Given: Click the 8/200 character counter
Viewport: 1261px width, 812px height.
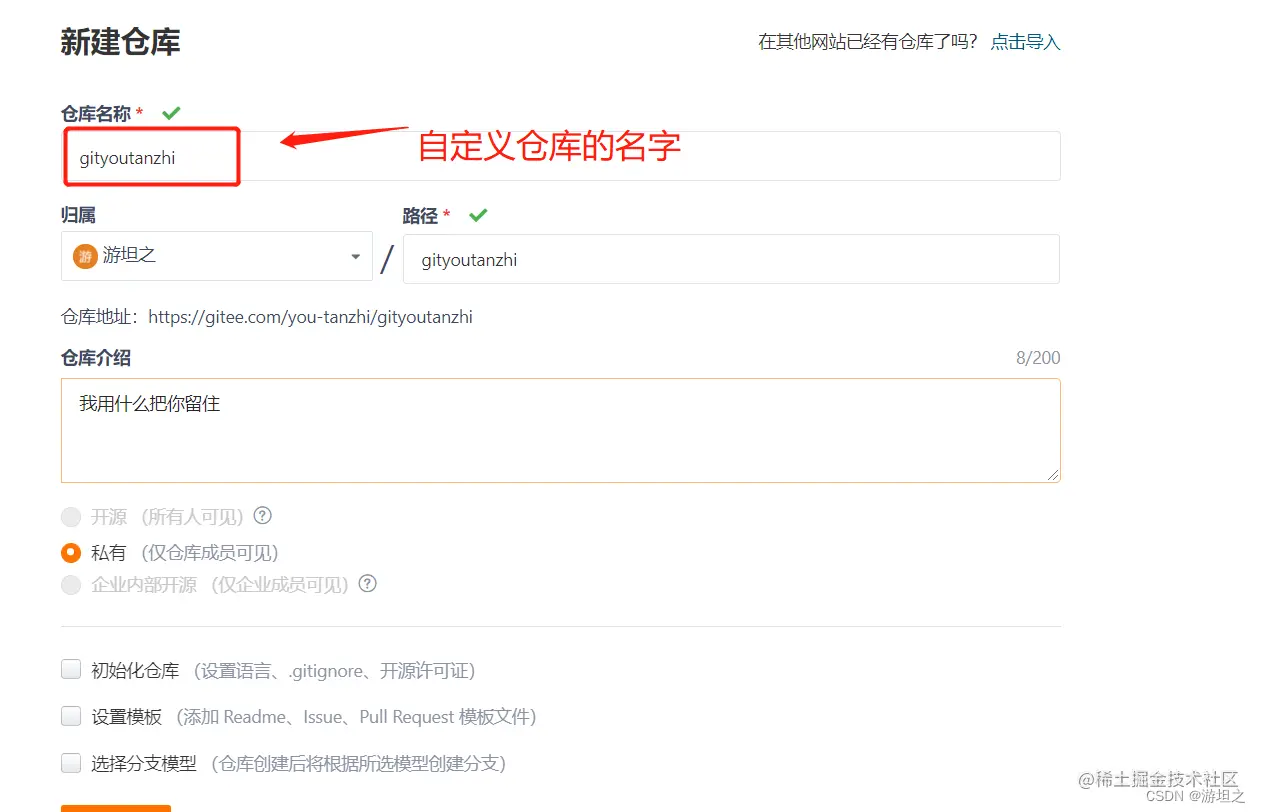Looking at the screenshot, I should click(1038, 358).
